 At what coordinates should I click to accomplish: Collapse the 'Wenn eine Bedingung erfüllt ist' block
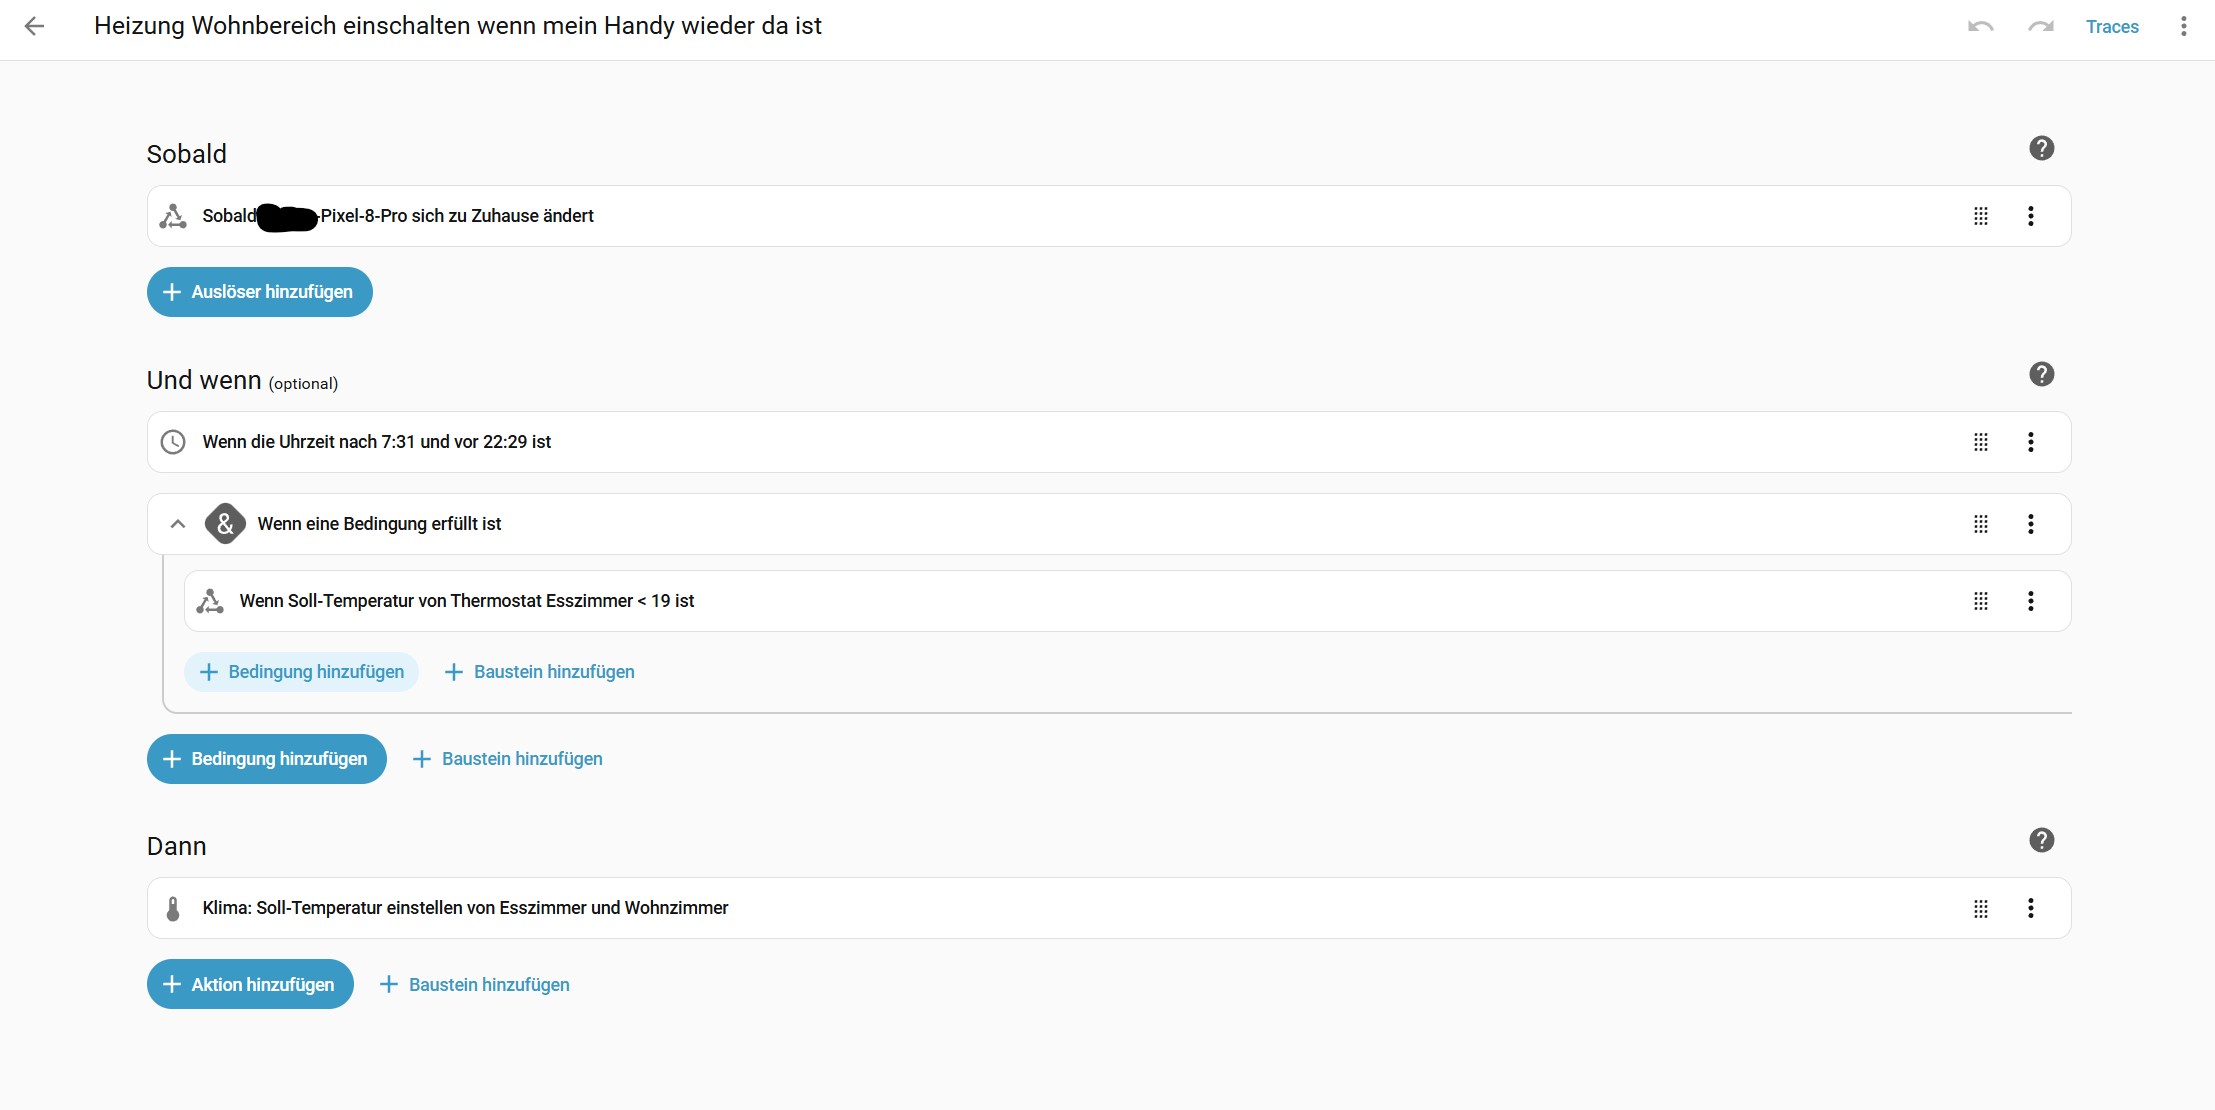[x=178, y=524]
